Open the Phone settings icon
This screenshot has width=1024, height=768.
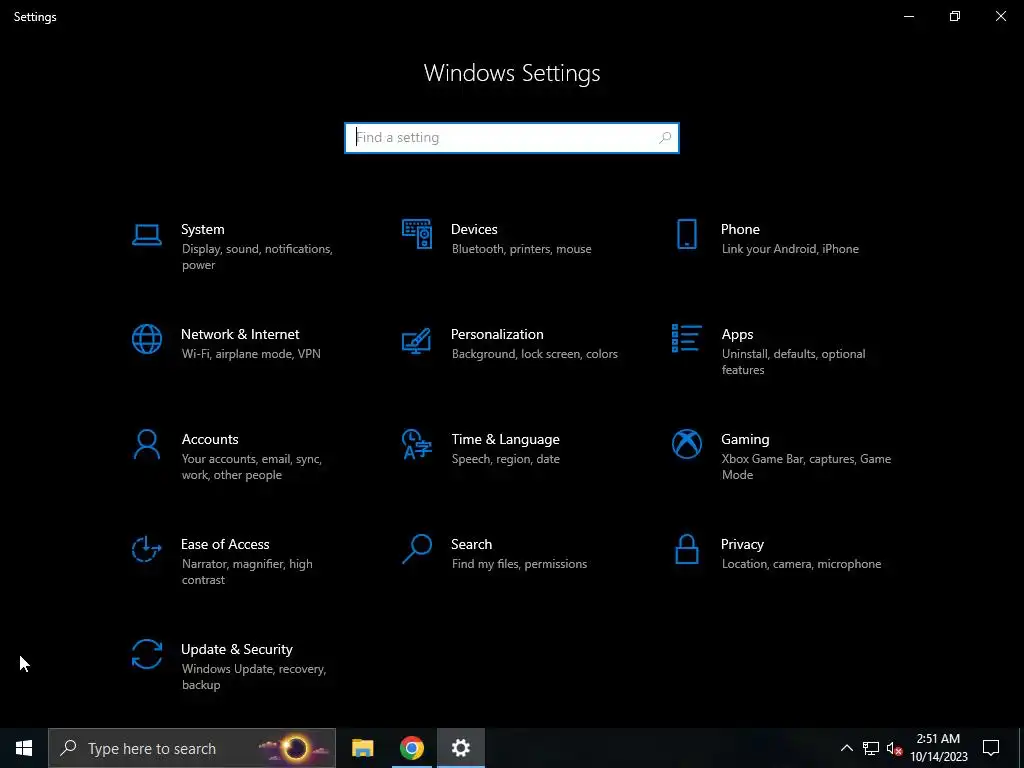686,234
